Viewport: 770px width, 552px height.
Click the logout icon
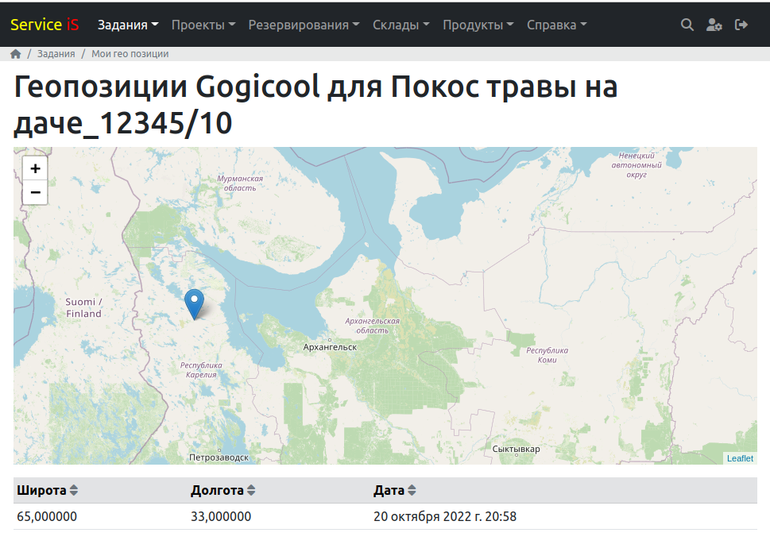click(x=741, y=25)
